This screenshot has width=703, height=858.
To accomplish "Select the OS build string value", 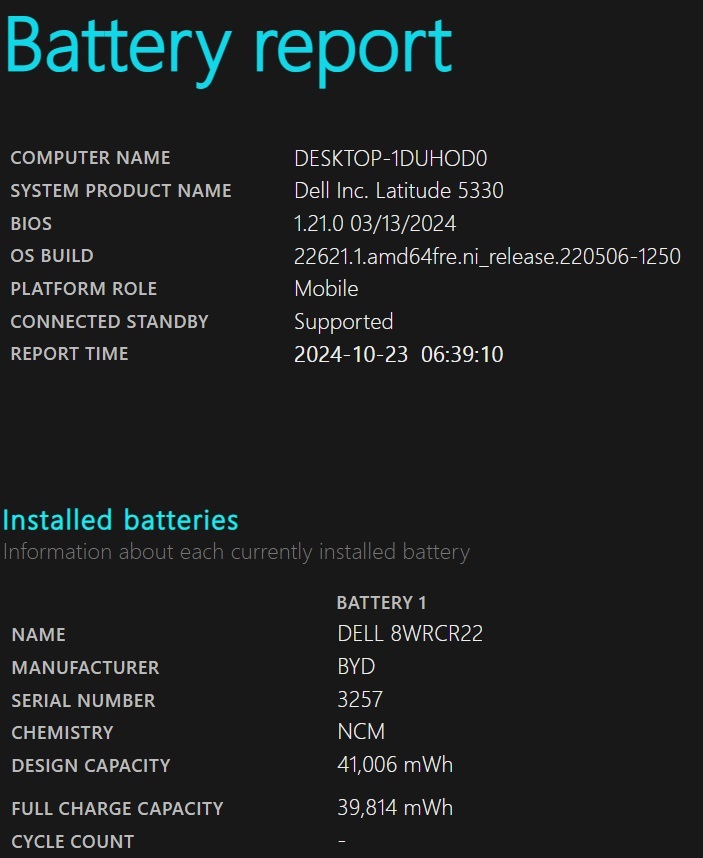I will [487, 256].
